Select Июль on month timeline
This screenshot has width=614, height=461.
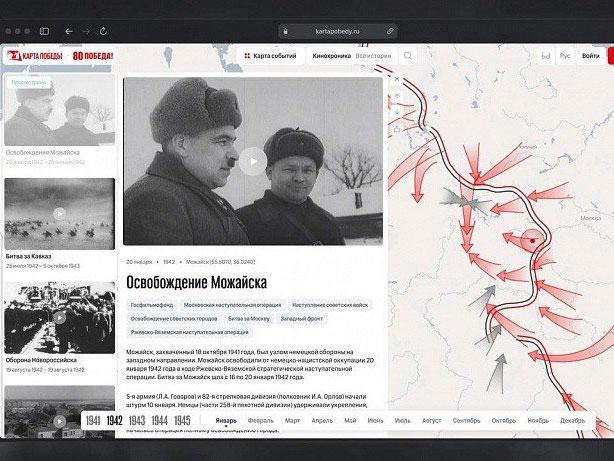[403, 421]
